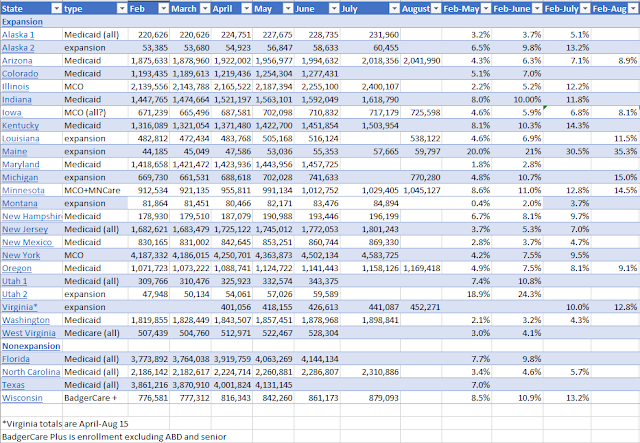The height and width of the screenshot is (443, 640).
Task: Open the Oregon link
Action: click(17, 268)
